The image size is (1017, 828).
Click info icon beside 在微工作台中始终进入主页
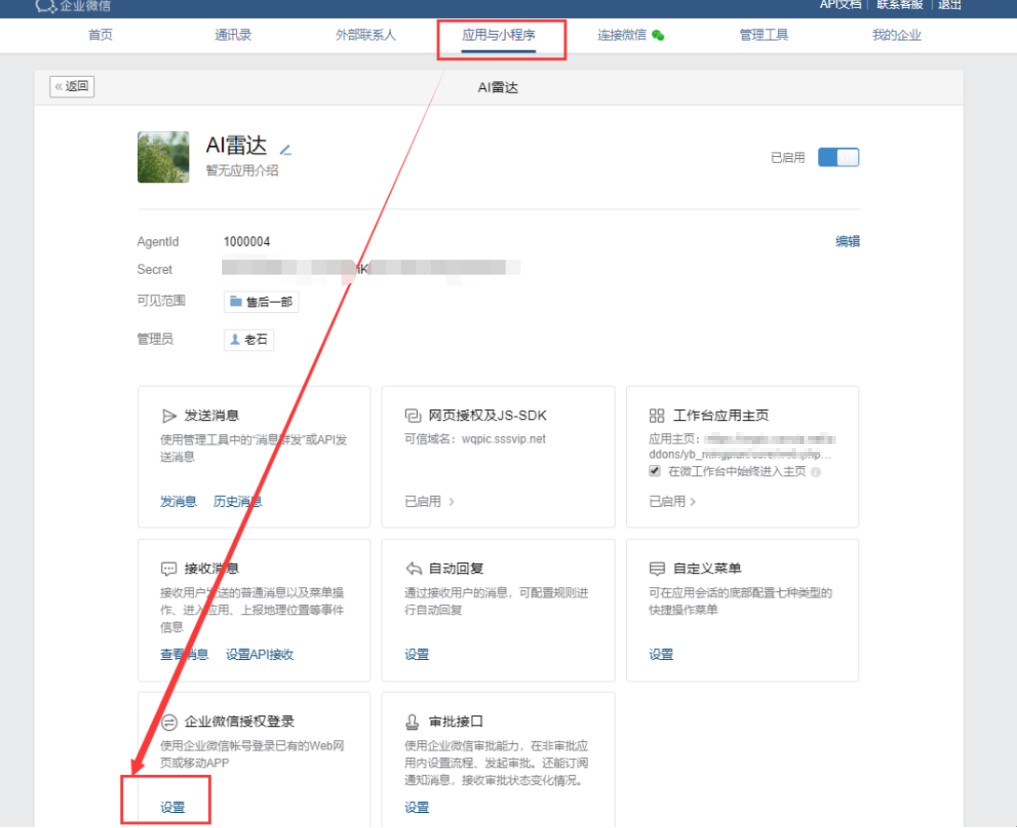click(816, 472)
